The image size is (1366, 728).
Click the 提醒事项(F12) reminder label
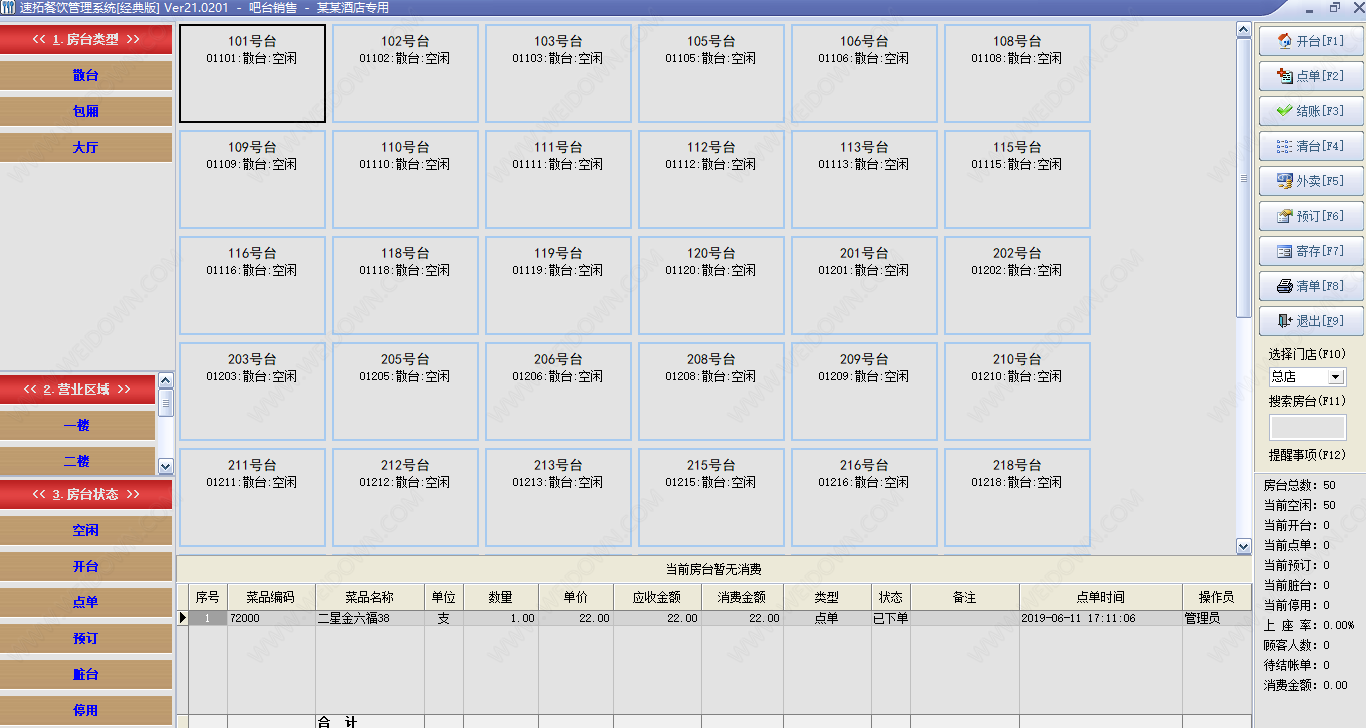point(1308,455)
